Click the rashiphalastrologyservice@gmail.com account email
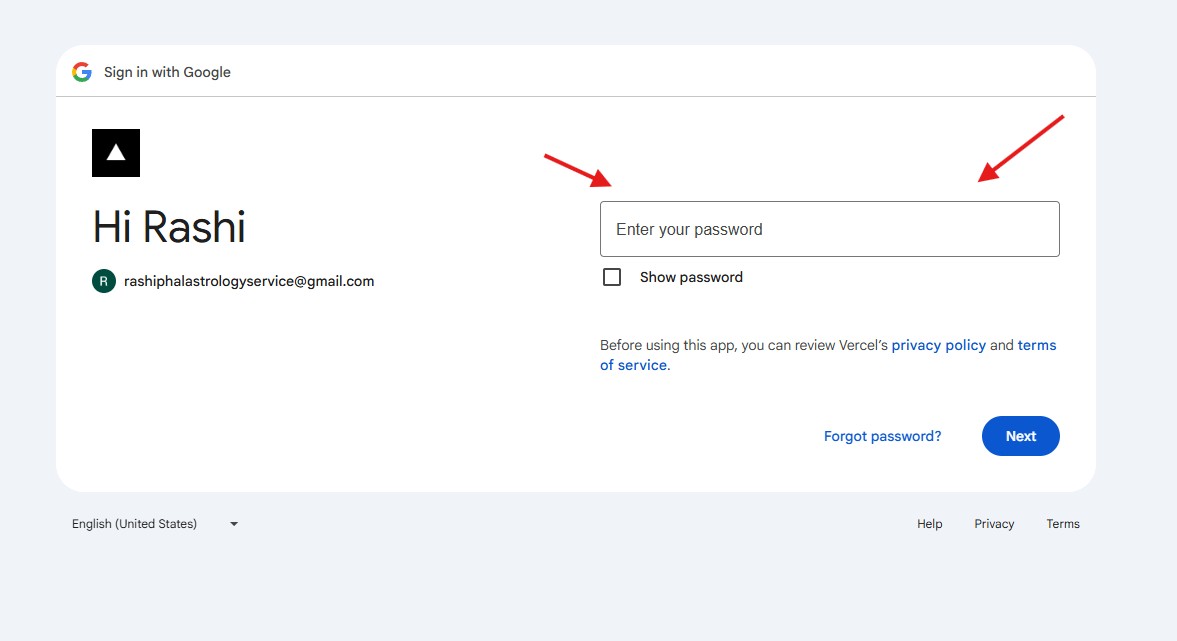1177x641 pixels. point(249,281)
